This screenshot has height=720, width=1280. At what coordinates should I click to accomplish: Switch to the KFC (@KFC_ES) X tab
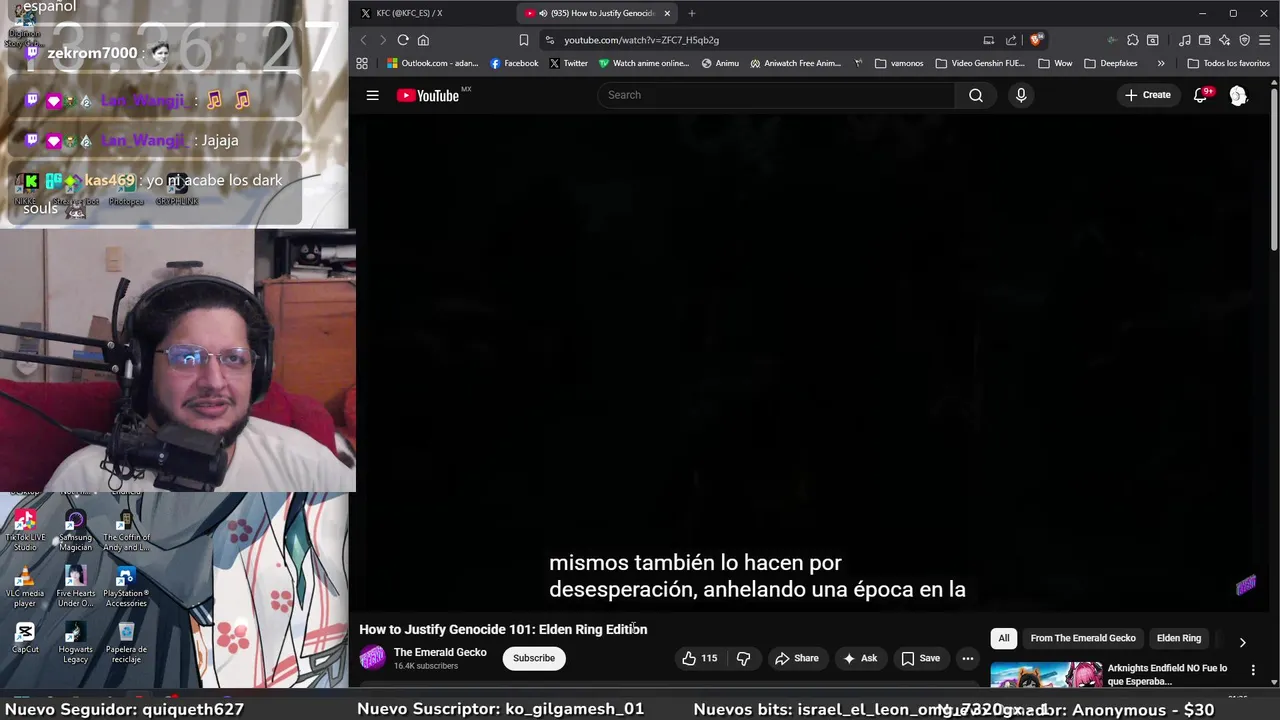pyautogui.click(x=430, y=13)
